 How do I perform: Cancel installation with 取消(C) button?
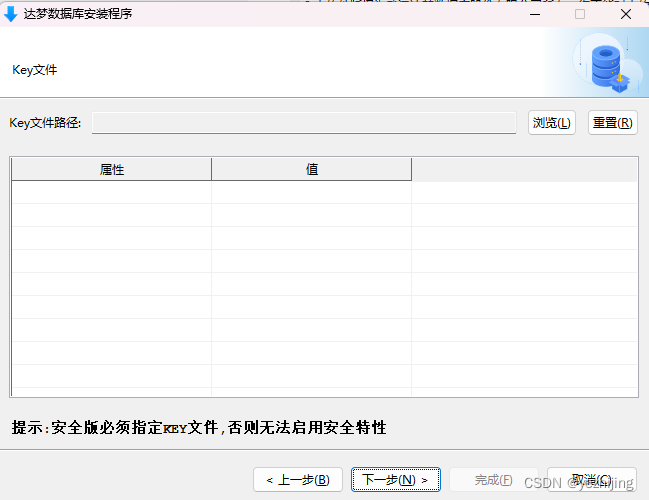click(592, 480)
